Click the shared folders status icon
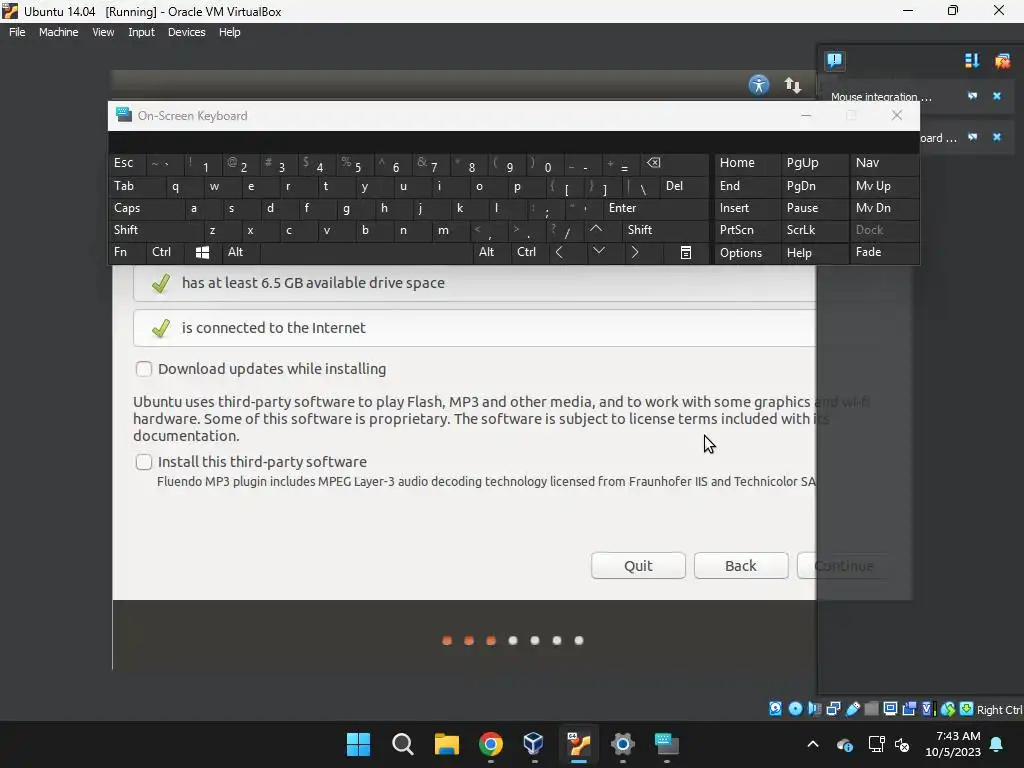Viewport: 1024px width, 768px height. coord(871,709)
